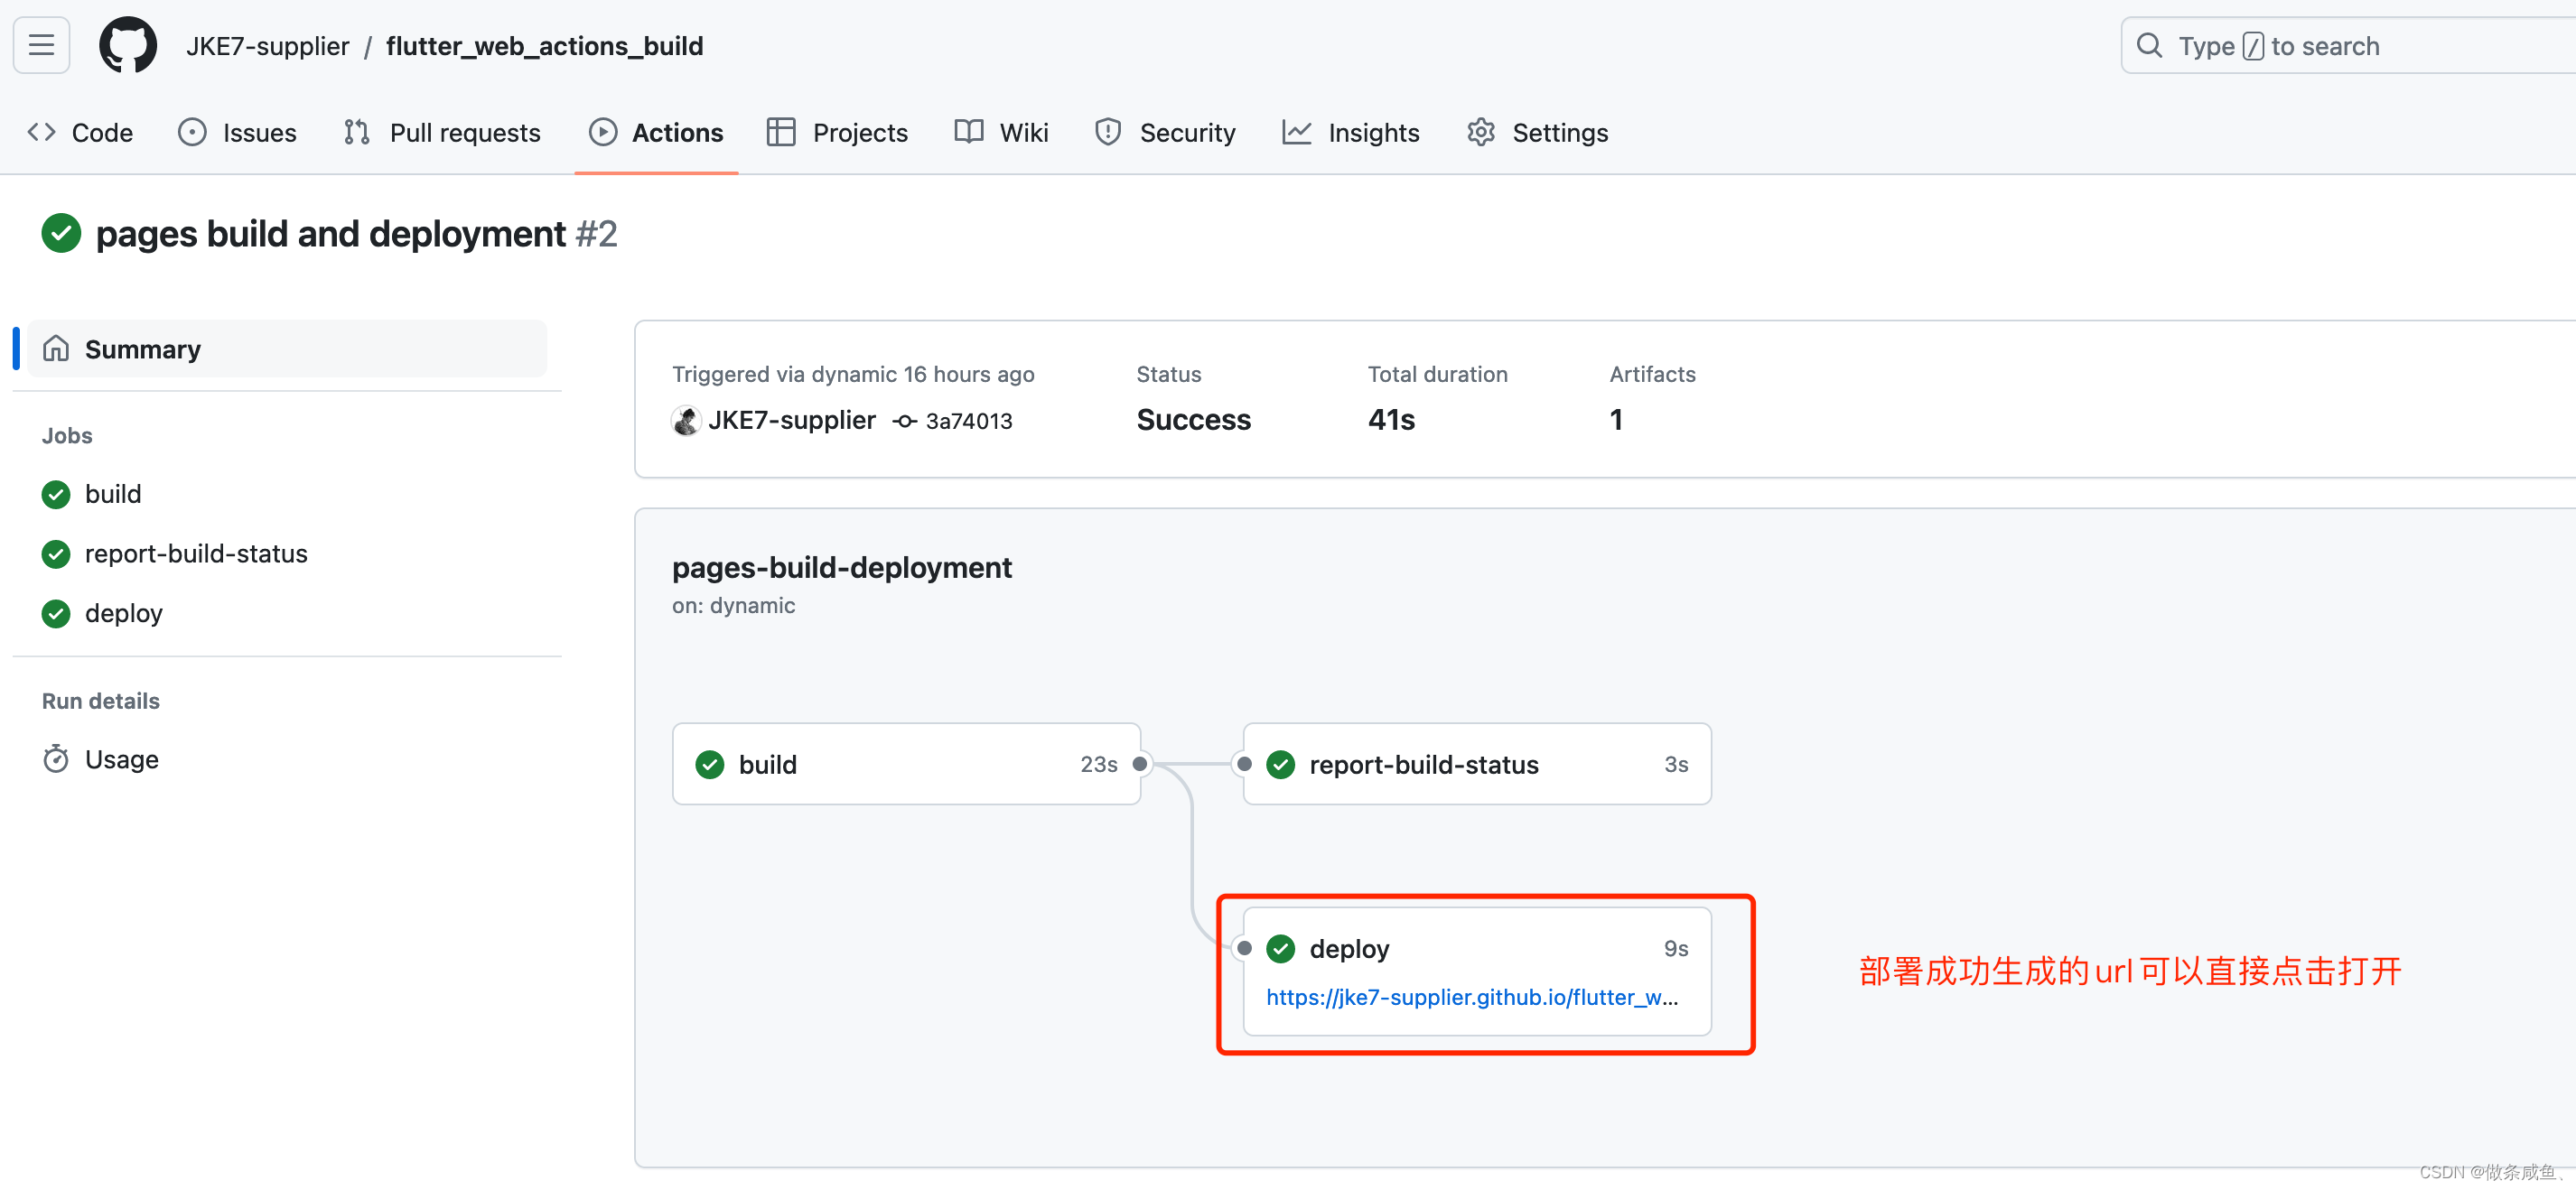Viewport: 2576px width, 1190px height.
Task: Open the Pull requests tab
Action: [442, 132]
